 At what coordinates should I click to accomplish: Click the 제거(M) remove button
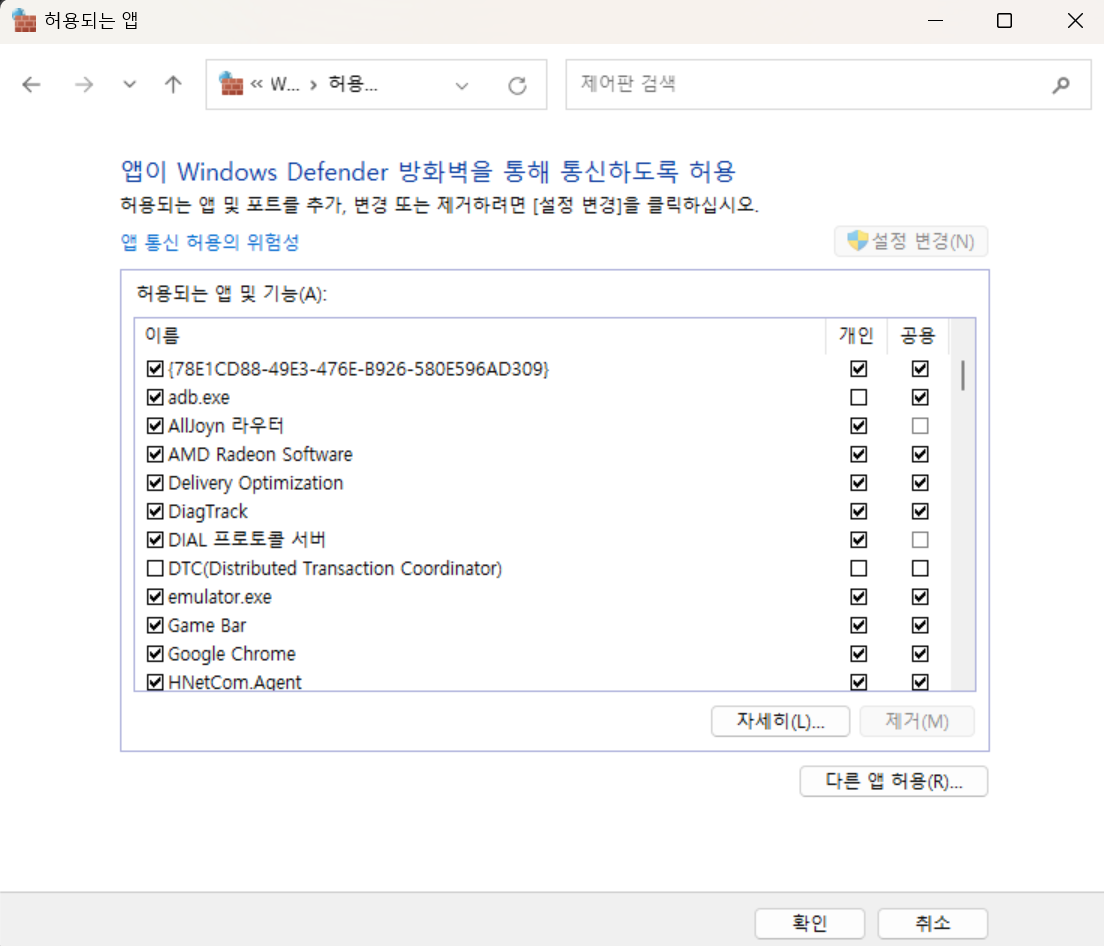point(917,721)
